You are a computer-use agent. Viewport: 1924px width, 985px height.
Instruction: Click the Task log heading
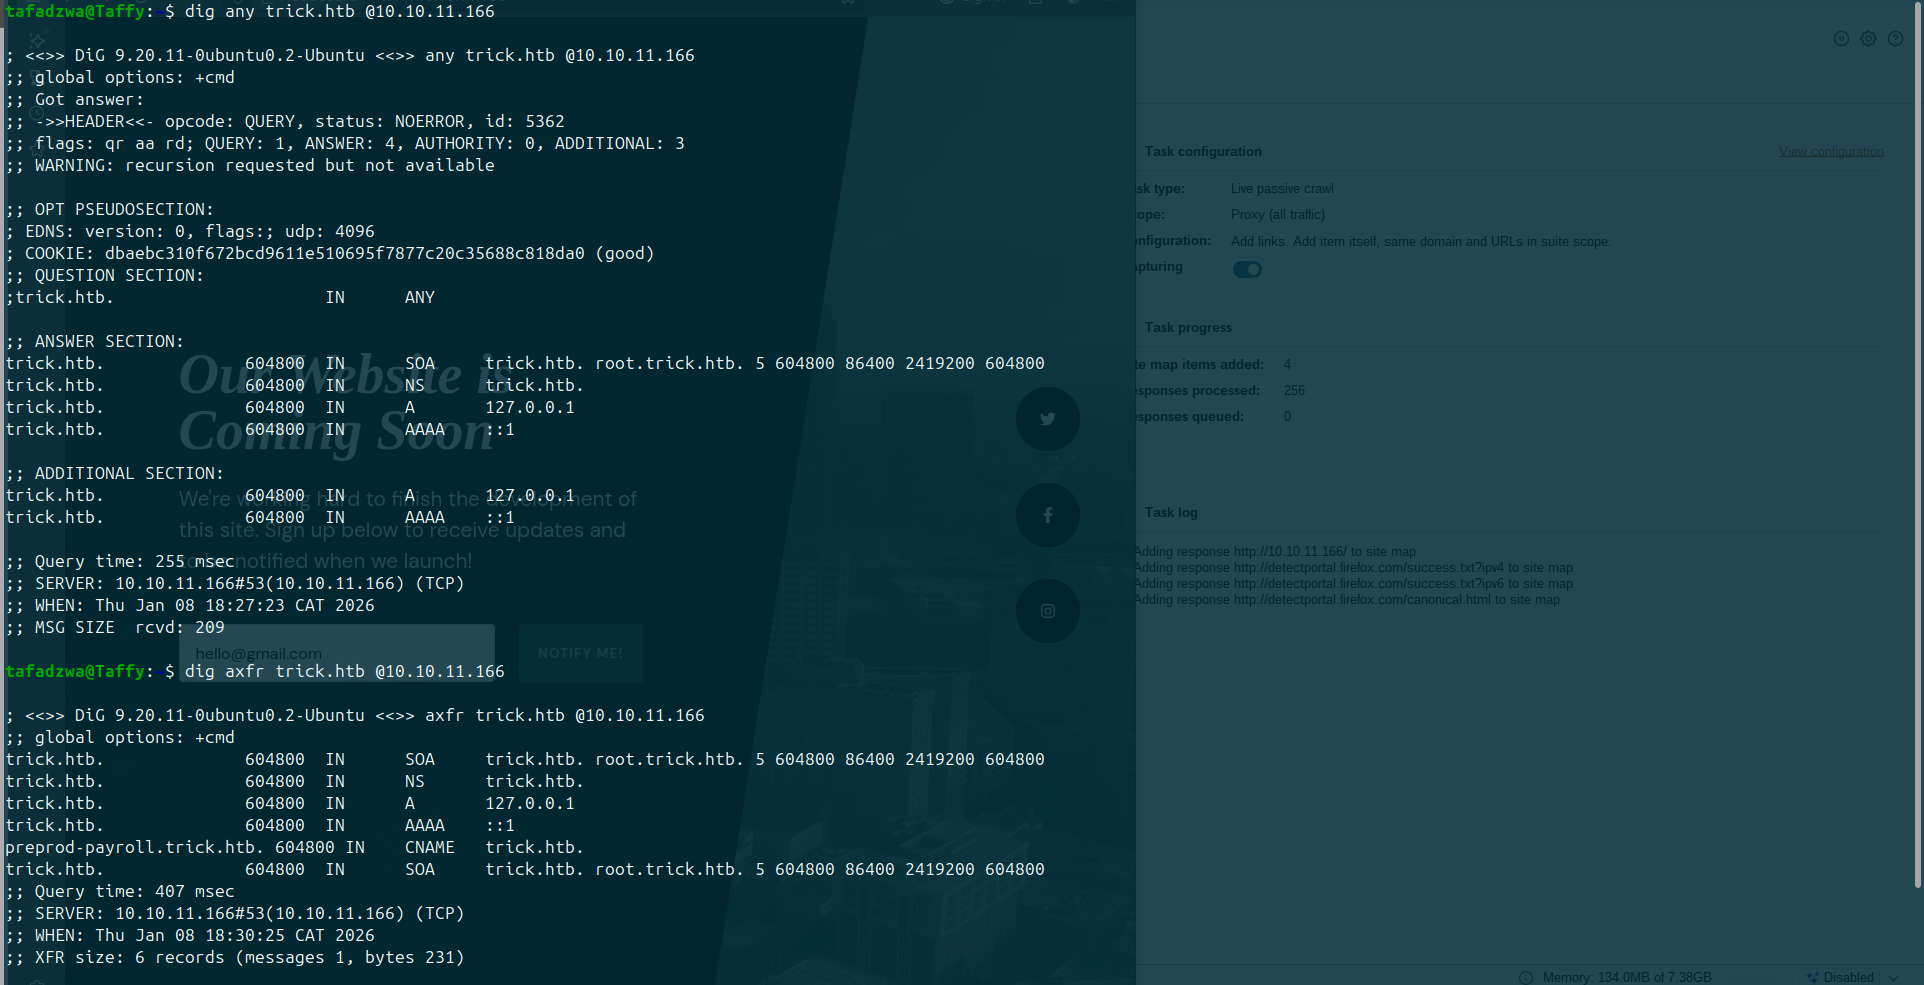pos(1171,513)
